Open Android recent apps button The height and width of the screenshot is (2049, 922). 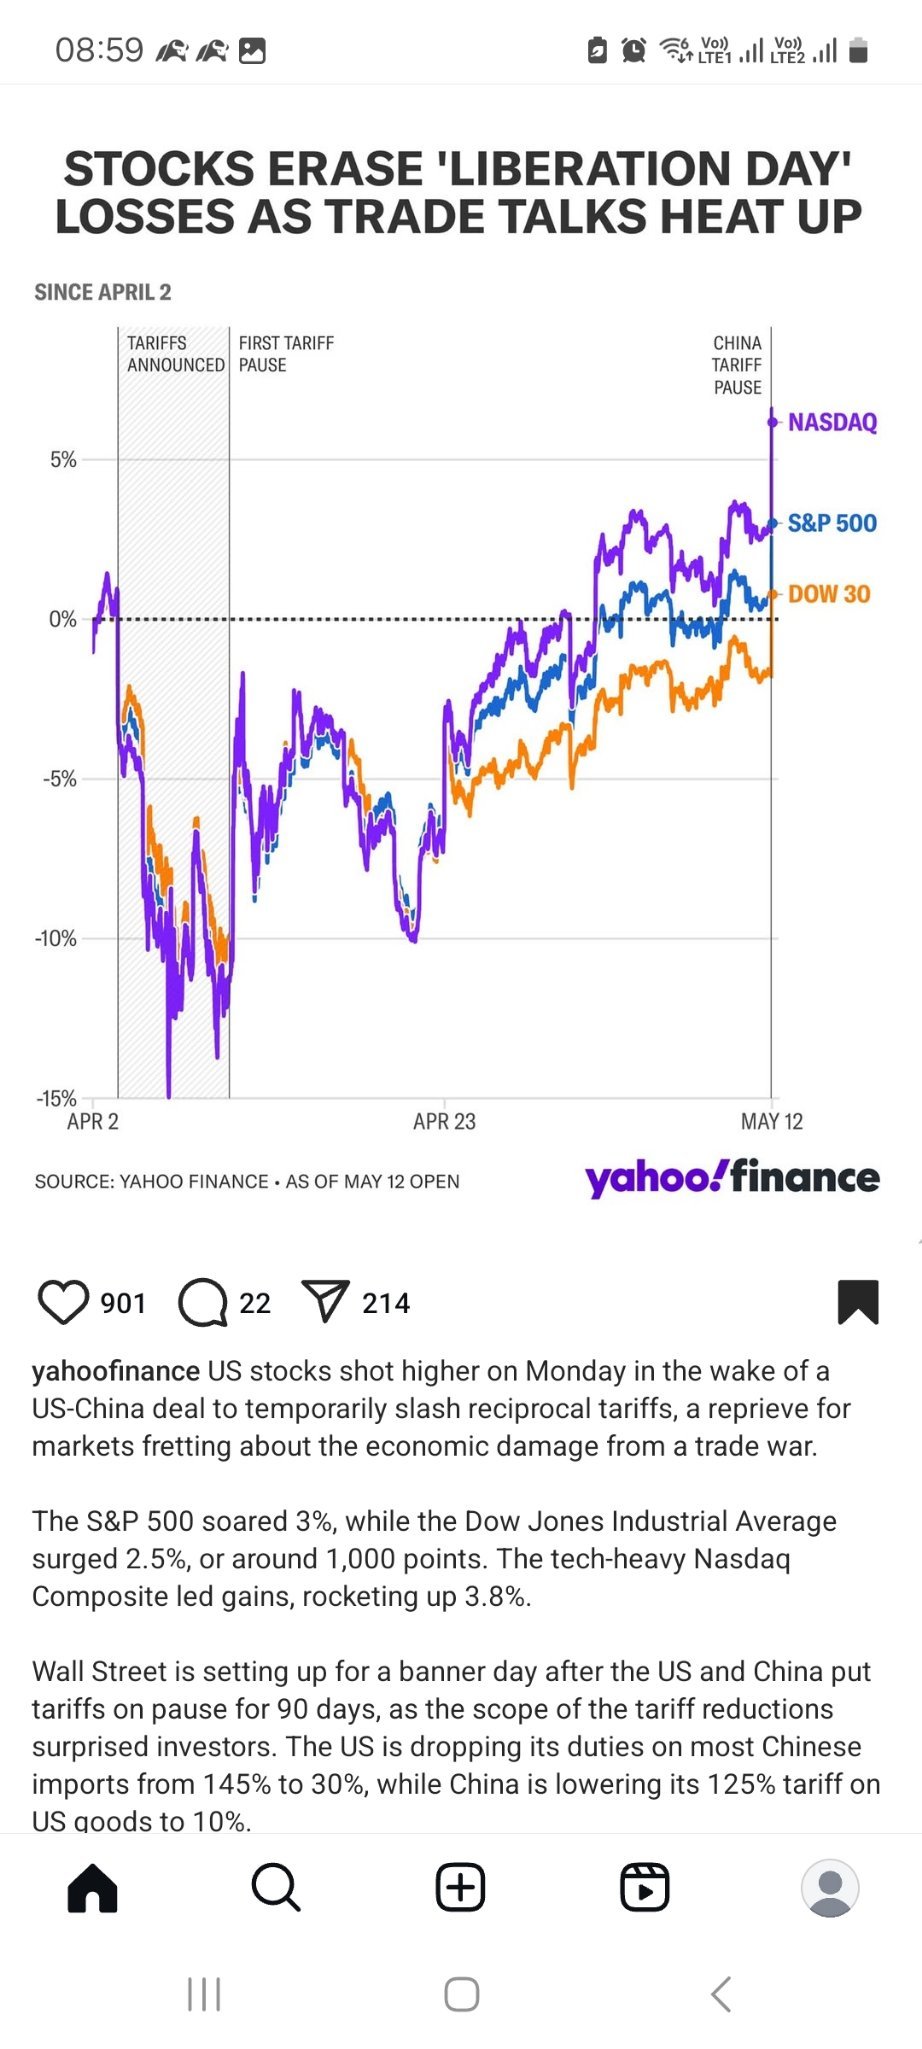204,1993
